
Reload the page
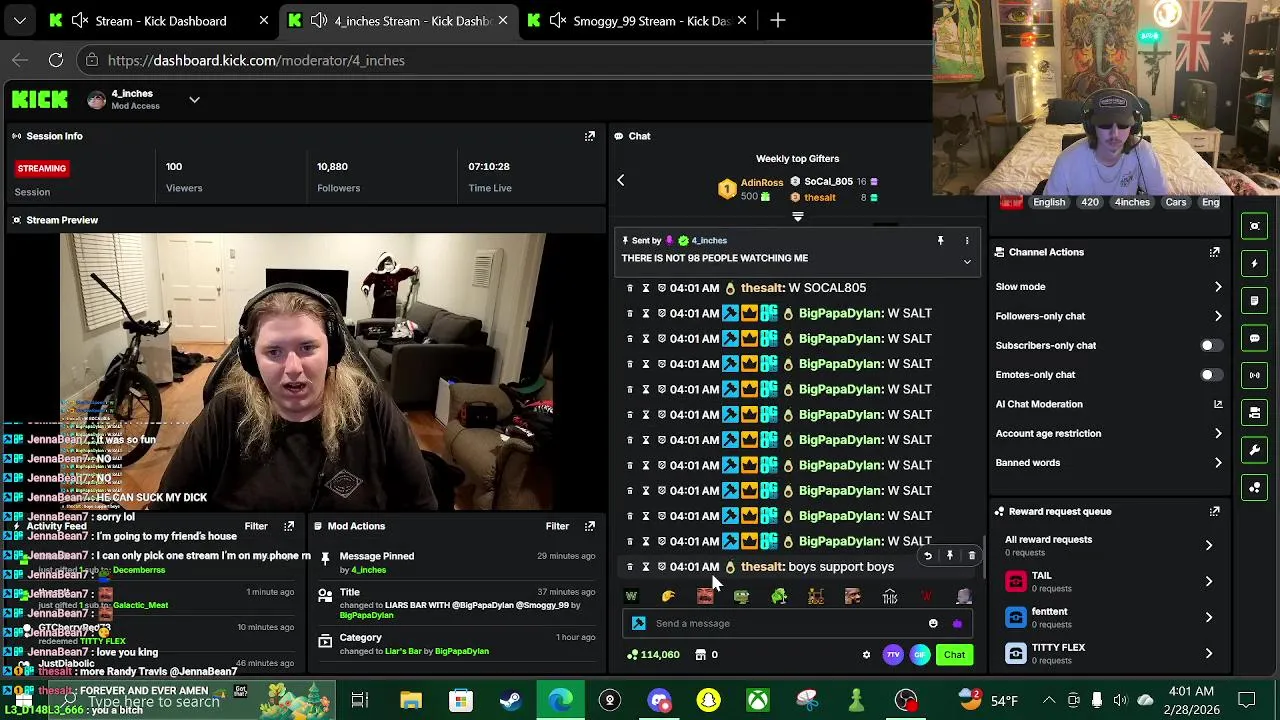coord(56,60)
